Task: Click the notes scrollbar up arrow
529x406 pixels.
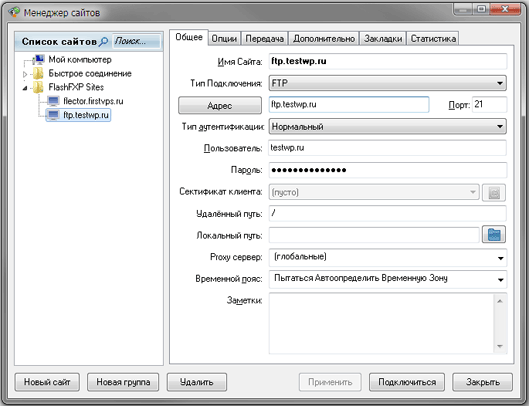Action: [x=500, y=301]
